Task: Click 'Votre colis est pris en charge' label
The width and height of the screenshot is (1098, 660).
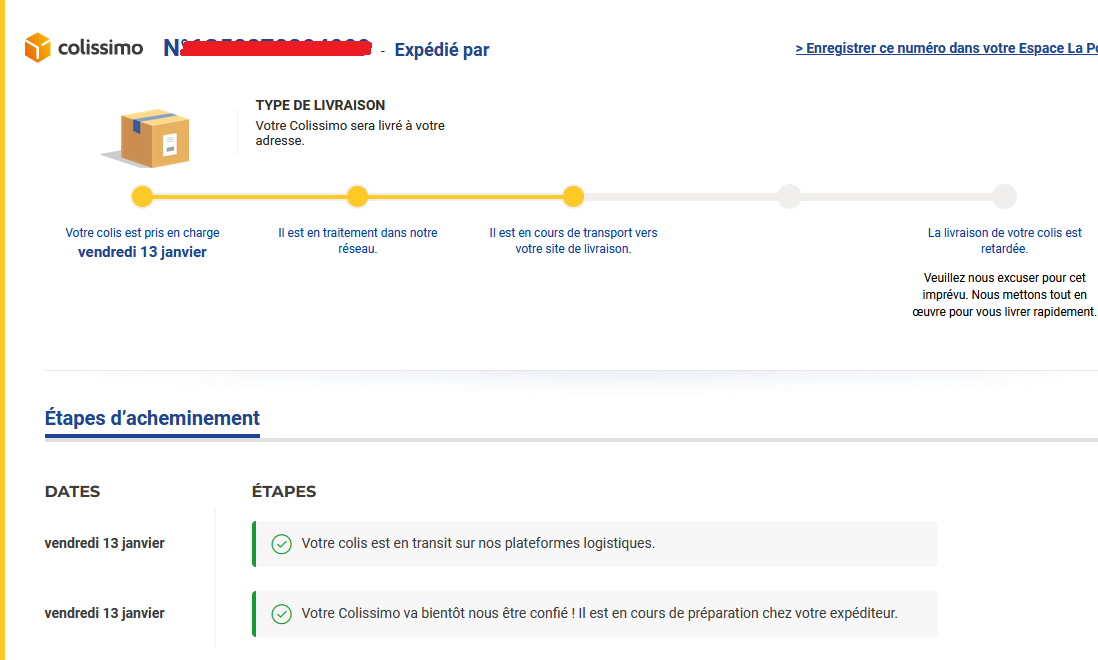Action: [x=142, y=232]
